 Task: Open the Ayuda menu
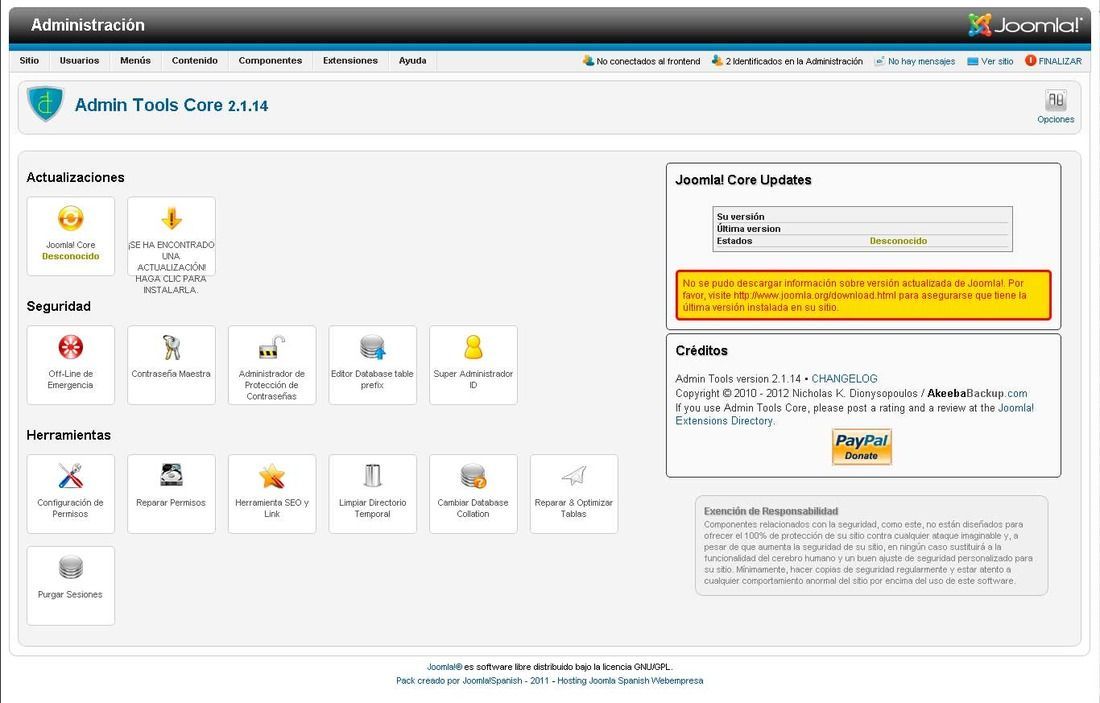[x=412, y=61]
